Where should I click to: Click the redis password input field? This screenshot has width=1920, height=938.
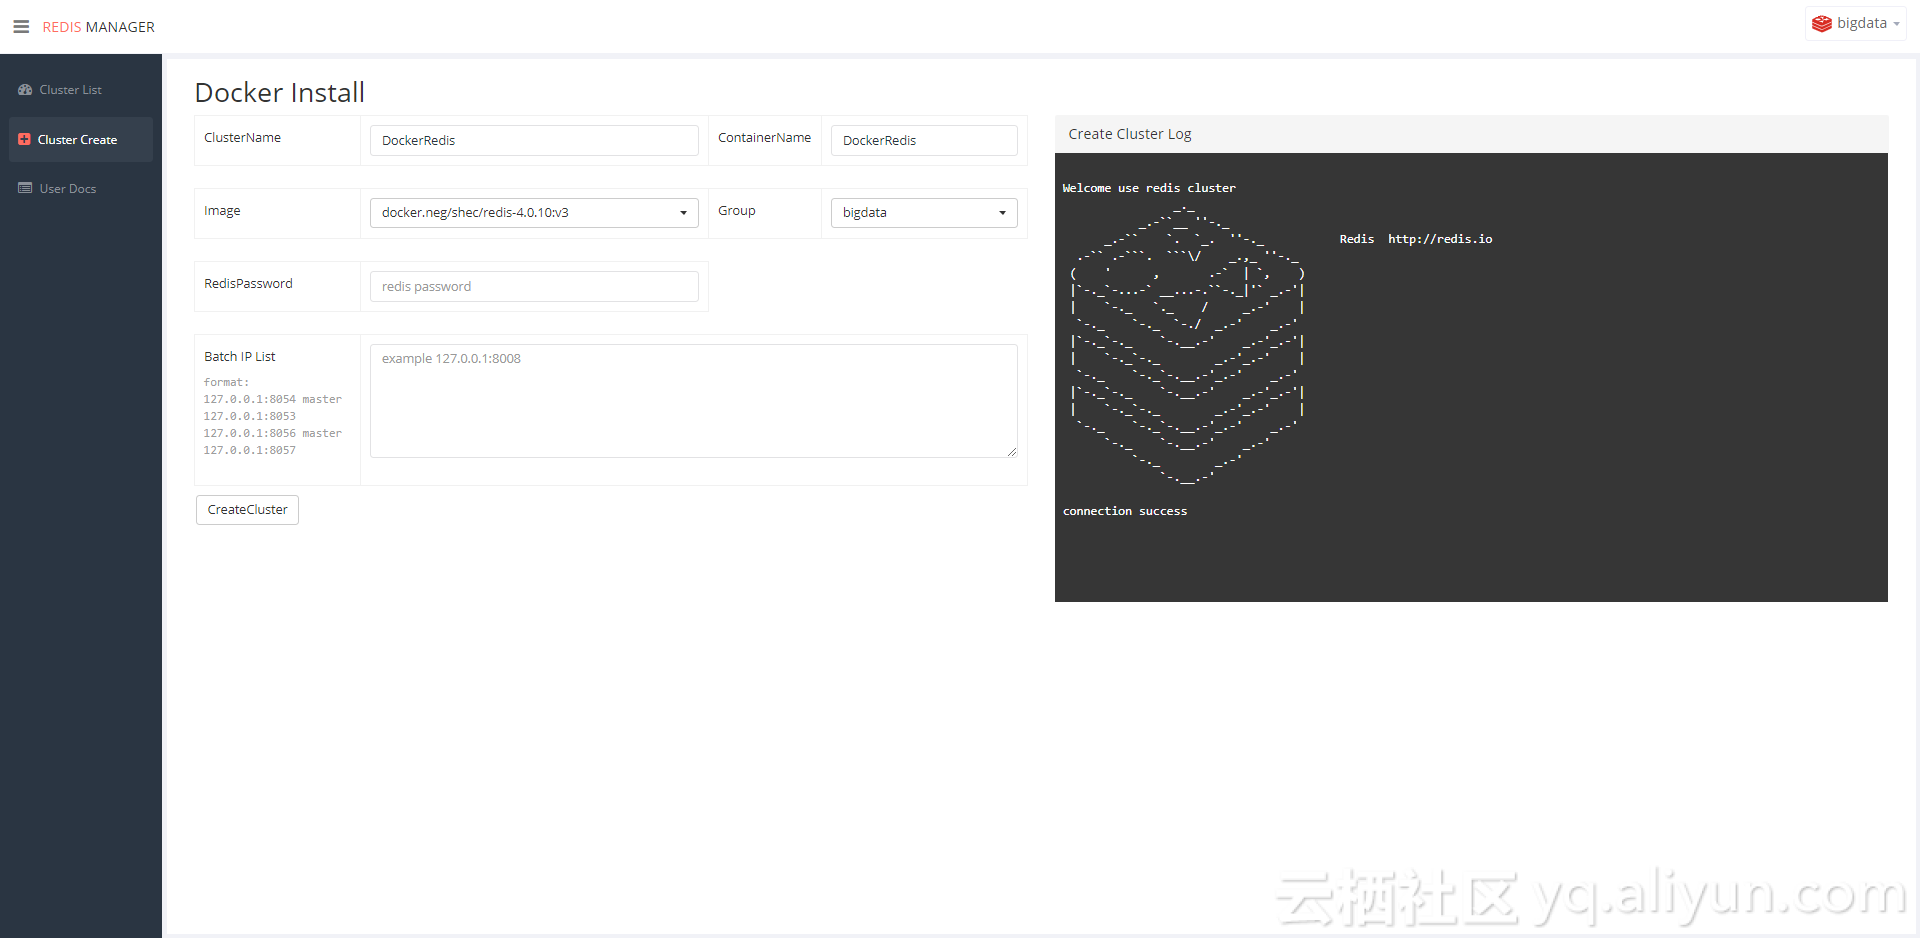pyautogui.click(x=534, y=286)
